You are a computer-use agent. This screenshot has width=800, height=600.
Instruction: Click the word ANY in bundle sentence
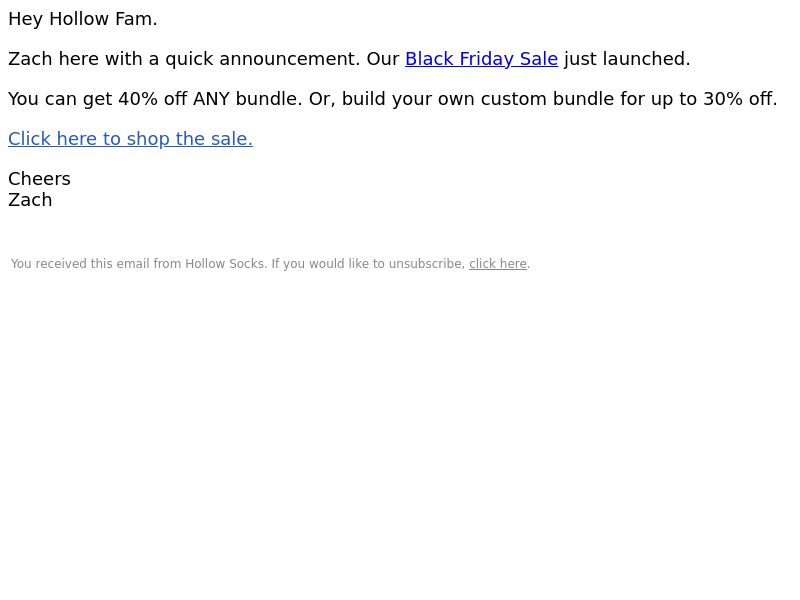pyautogui.click(x=211, y=99)
